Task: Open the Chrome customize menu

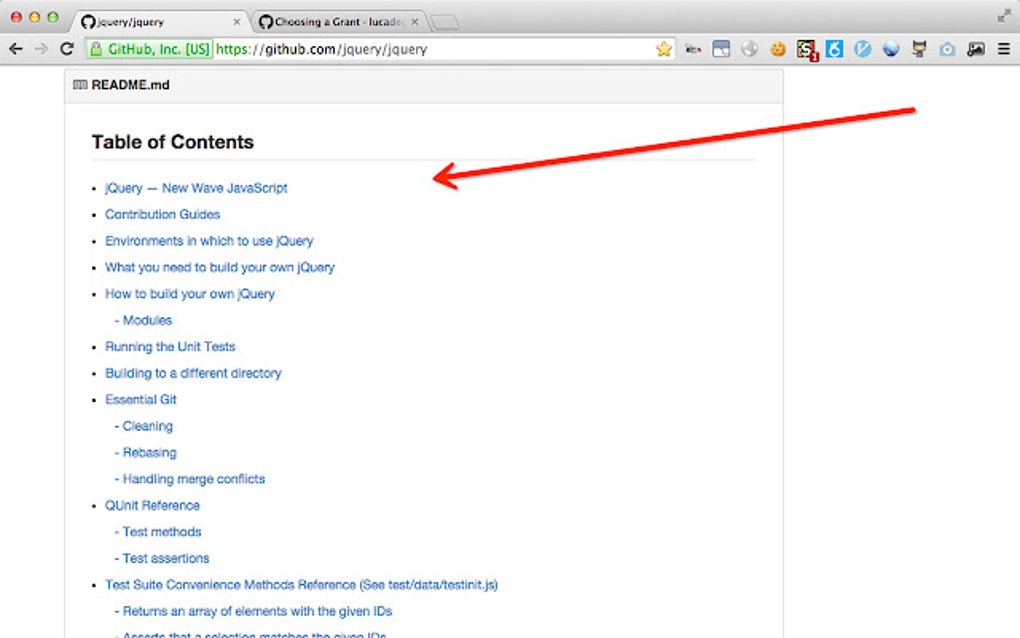Action: 1003,48
